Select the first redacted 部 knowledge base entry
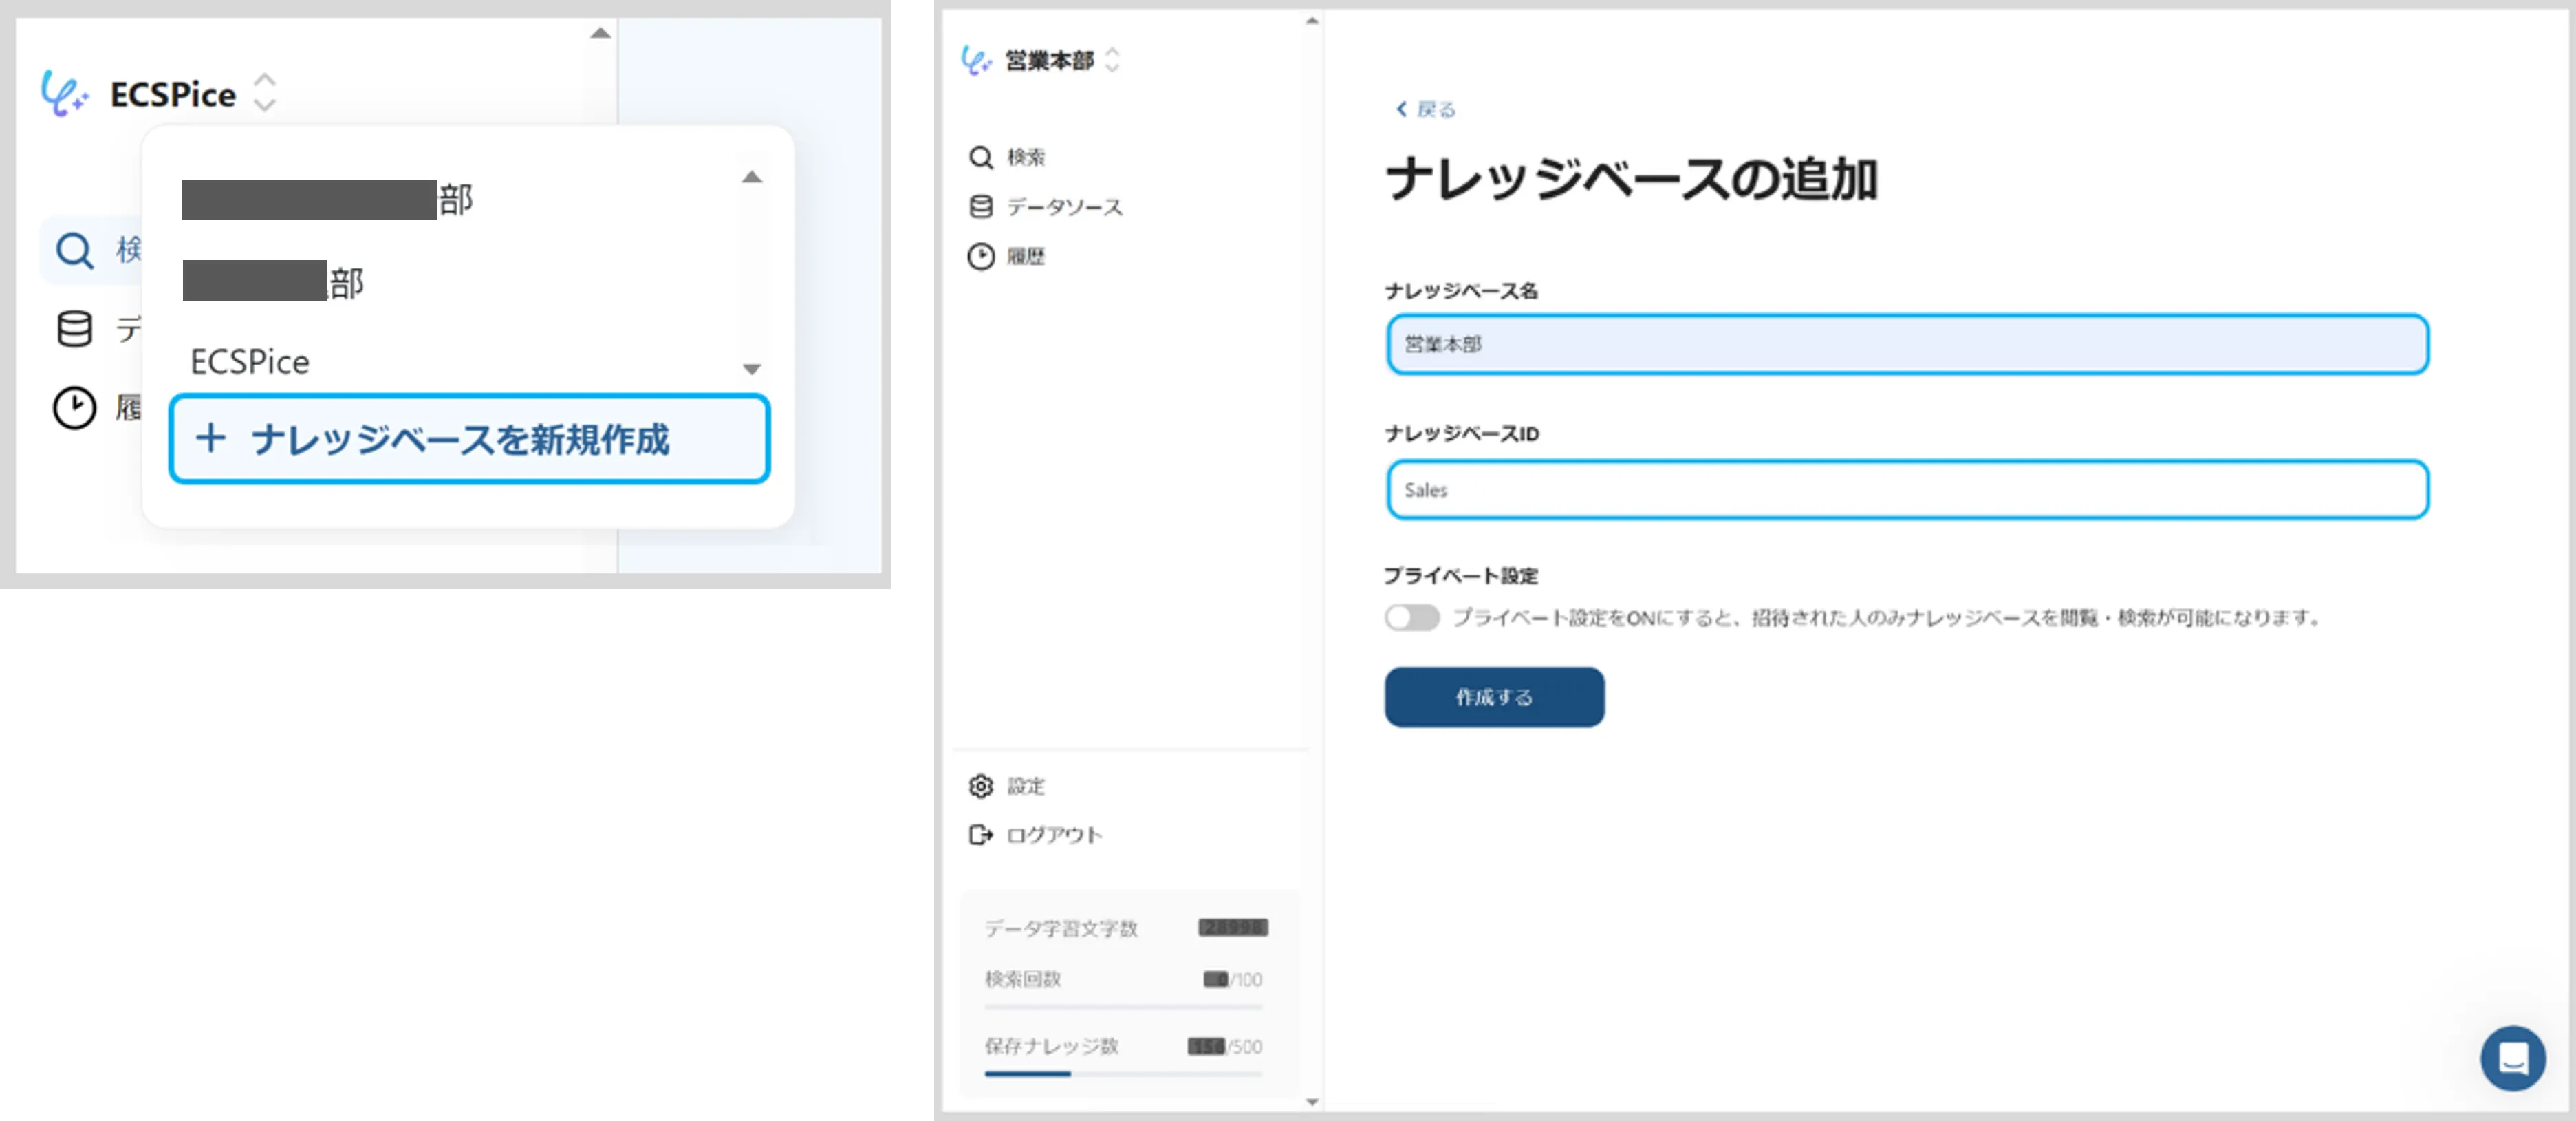 (327, 199)
